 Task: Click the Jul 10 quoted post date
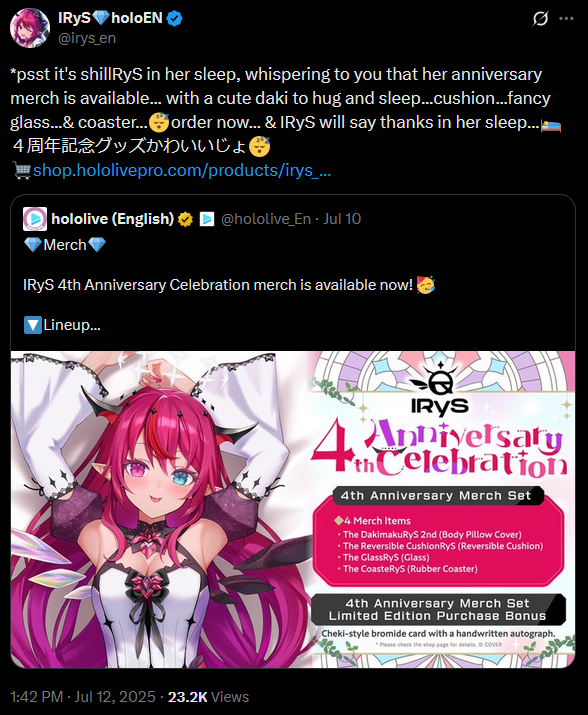coord(342,219)
